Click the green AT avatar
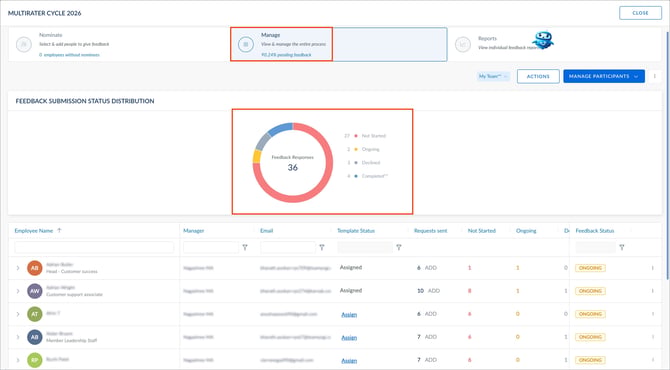 coord(35,314)
